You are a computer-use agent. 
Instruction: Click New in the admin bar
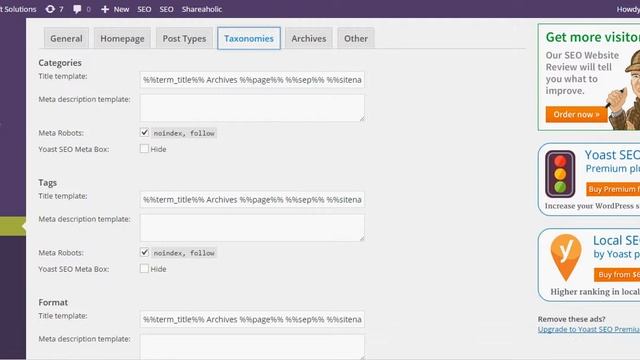pyautogui.click(x=121, y=9)
